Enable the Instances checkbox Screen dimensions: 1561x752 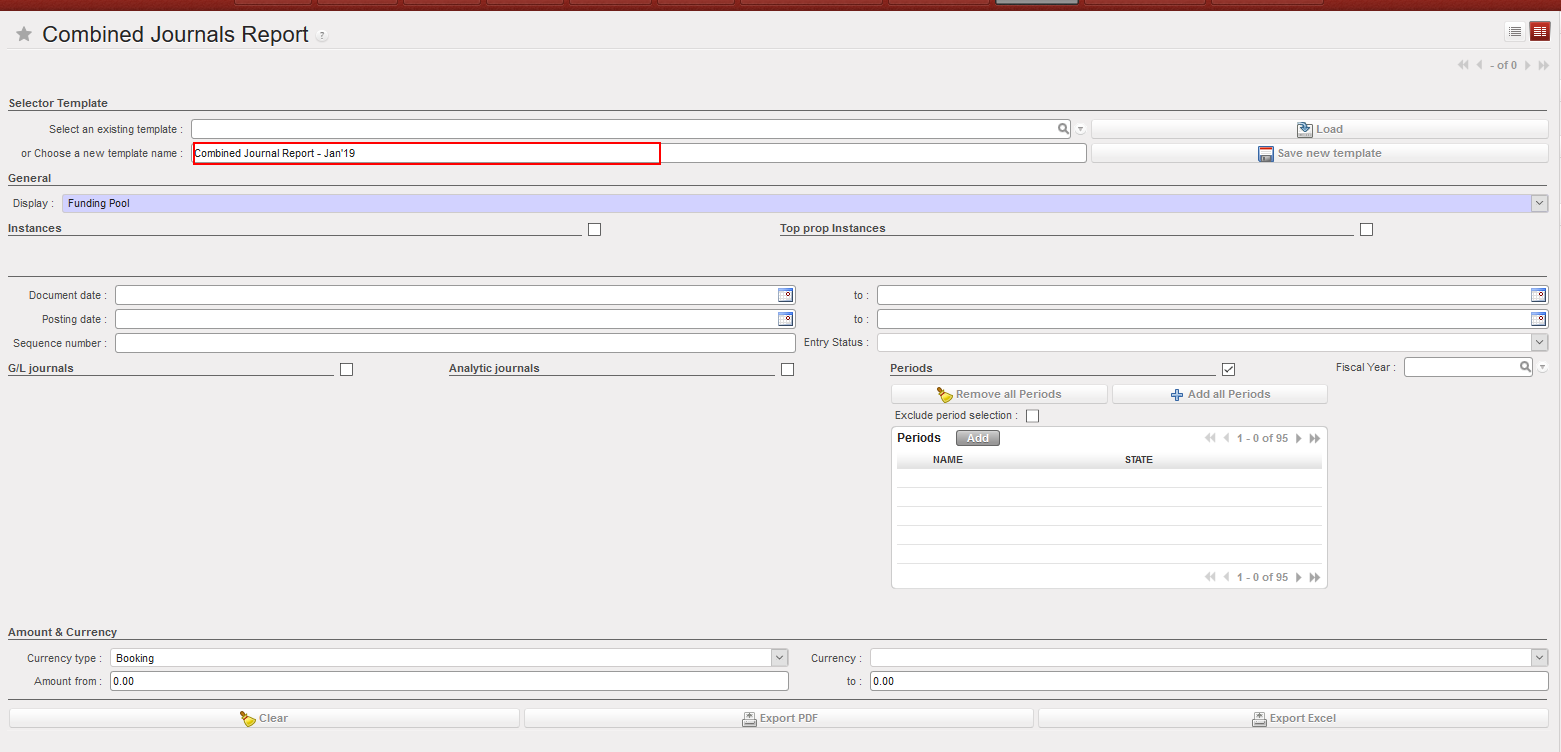coord(594,229)
